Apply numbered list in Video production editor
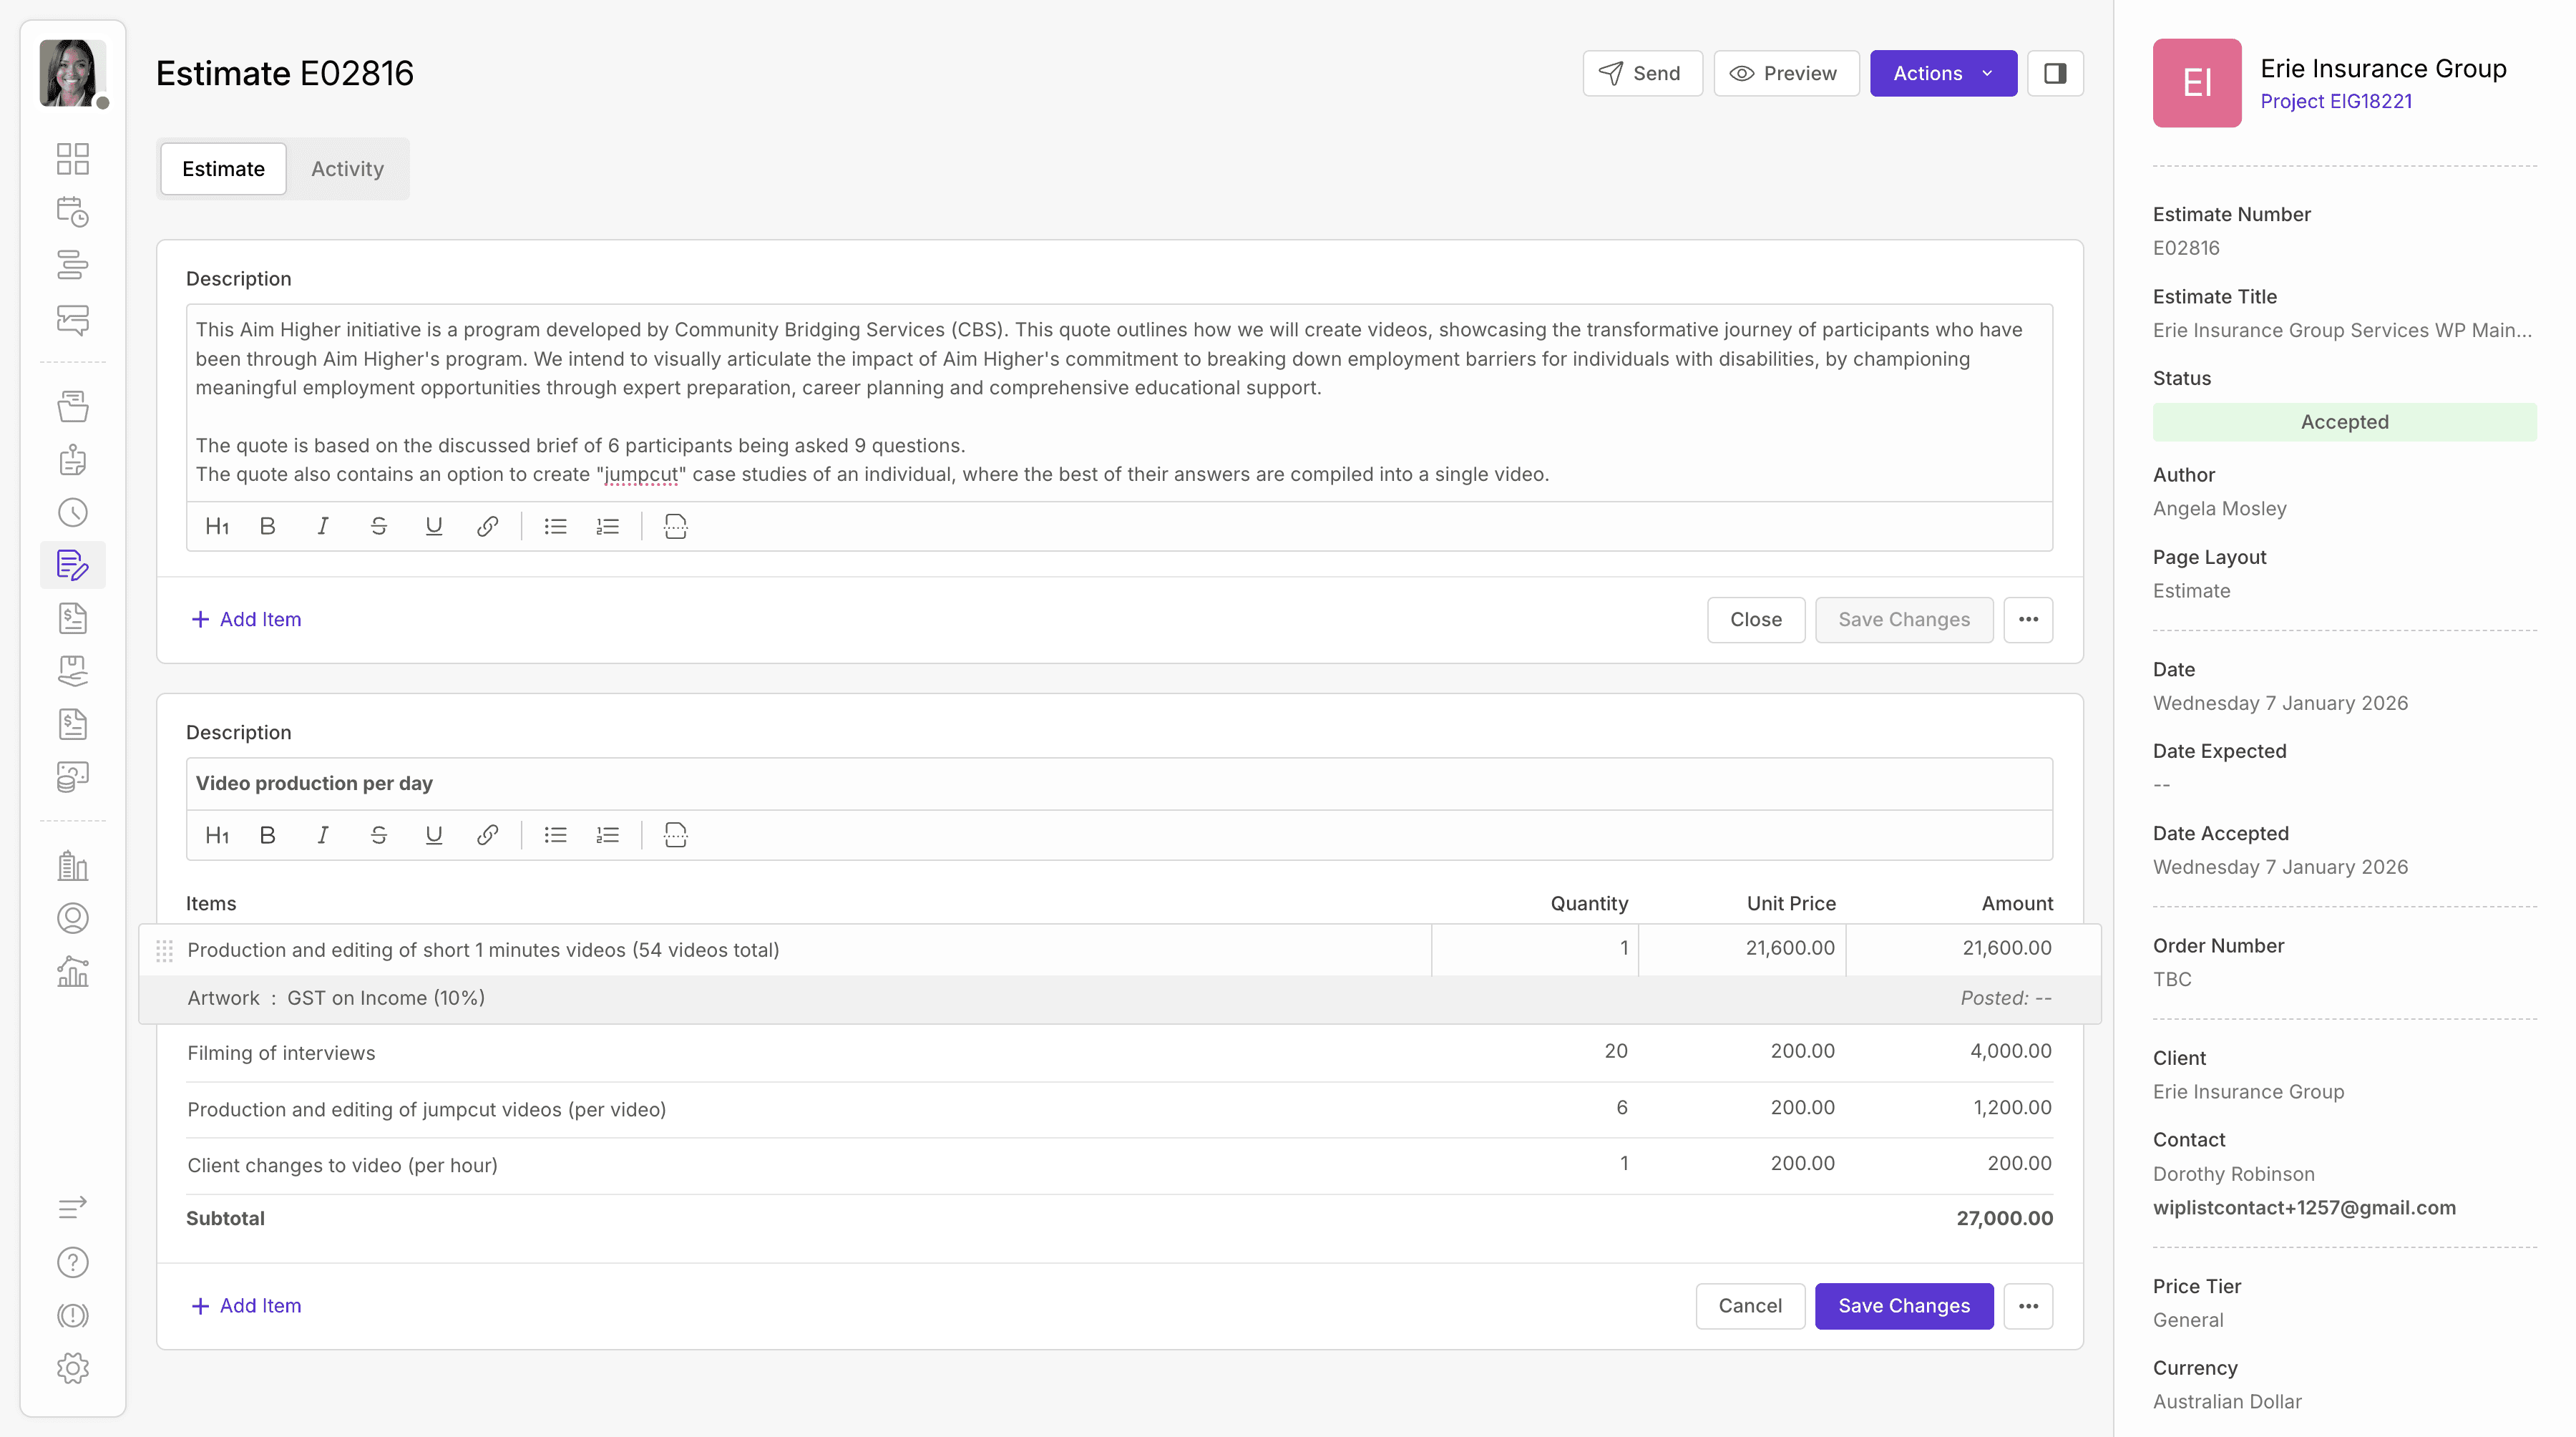This screenshot has width=2576, height=1437. tap(607, 835)
